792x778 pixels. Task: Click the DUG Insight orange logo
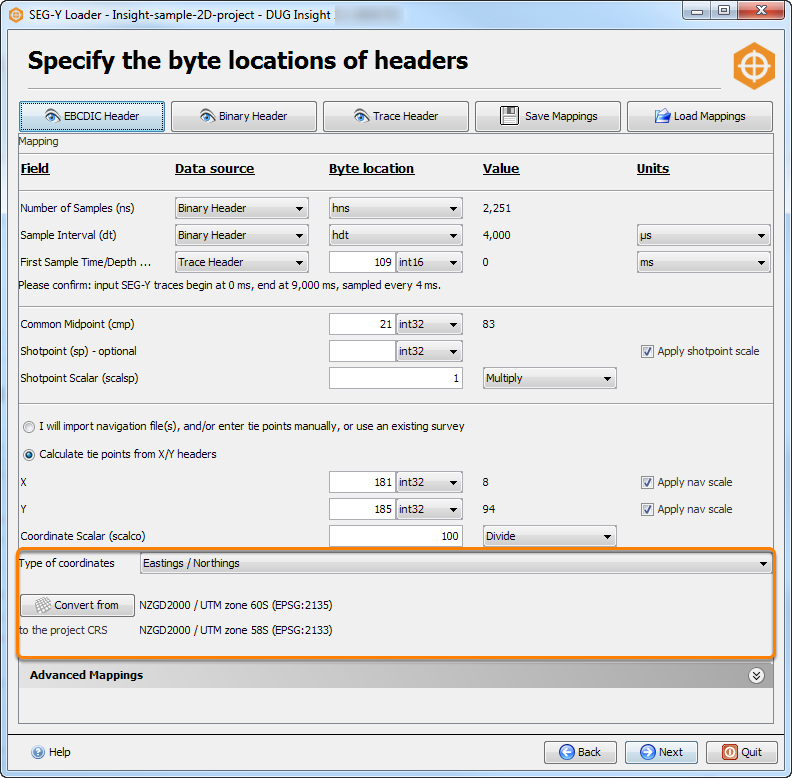coord(754,66)
